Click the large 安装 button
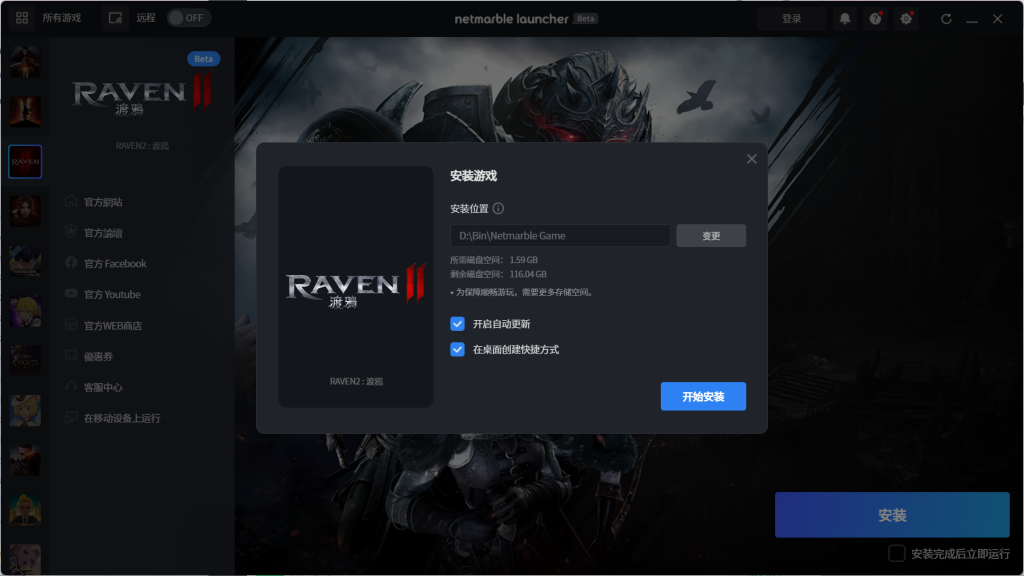This screenshot has width=1024, height=576. pos(892,515)
